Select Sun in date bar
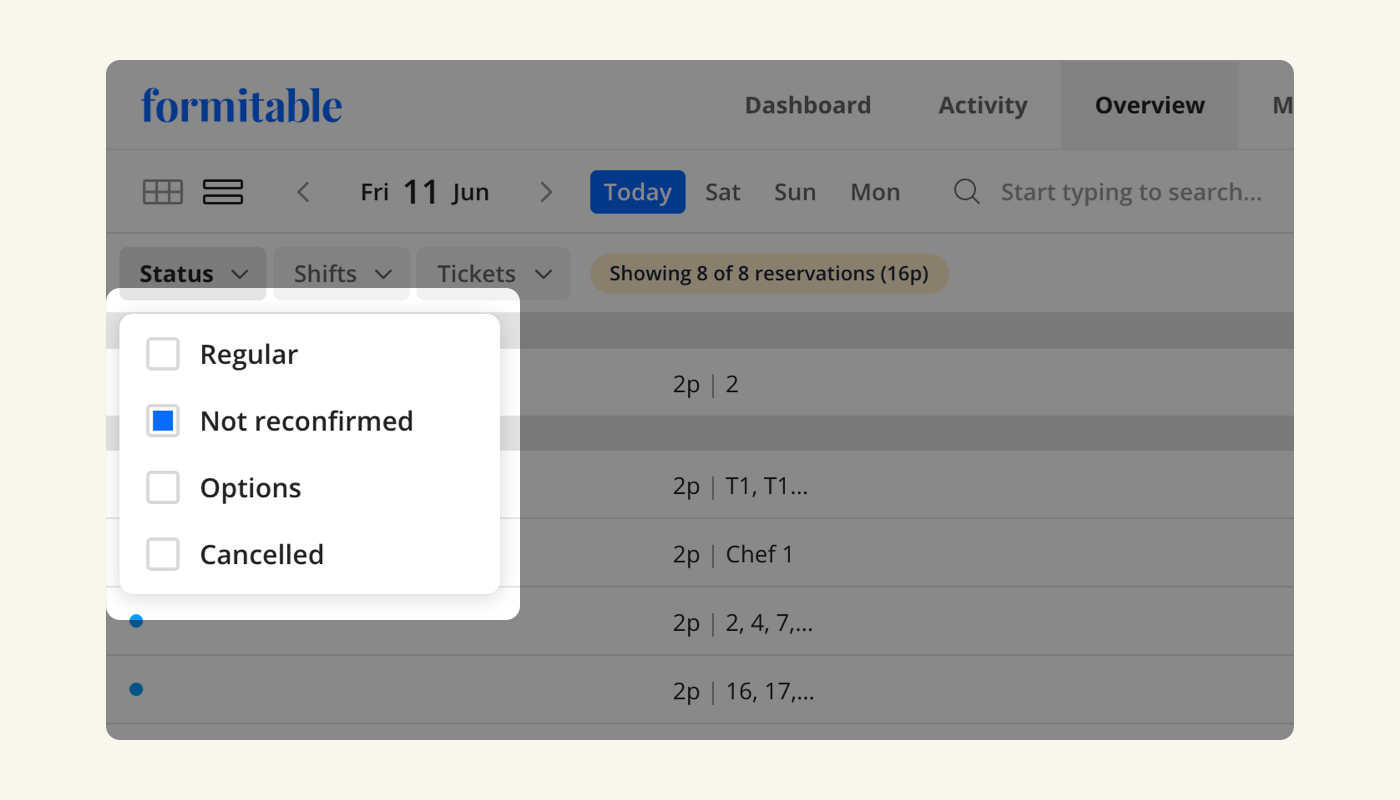The image size is (1400, 800). [795, 192]
